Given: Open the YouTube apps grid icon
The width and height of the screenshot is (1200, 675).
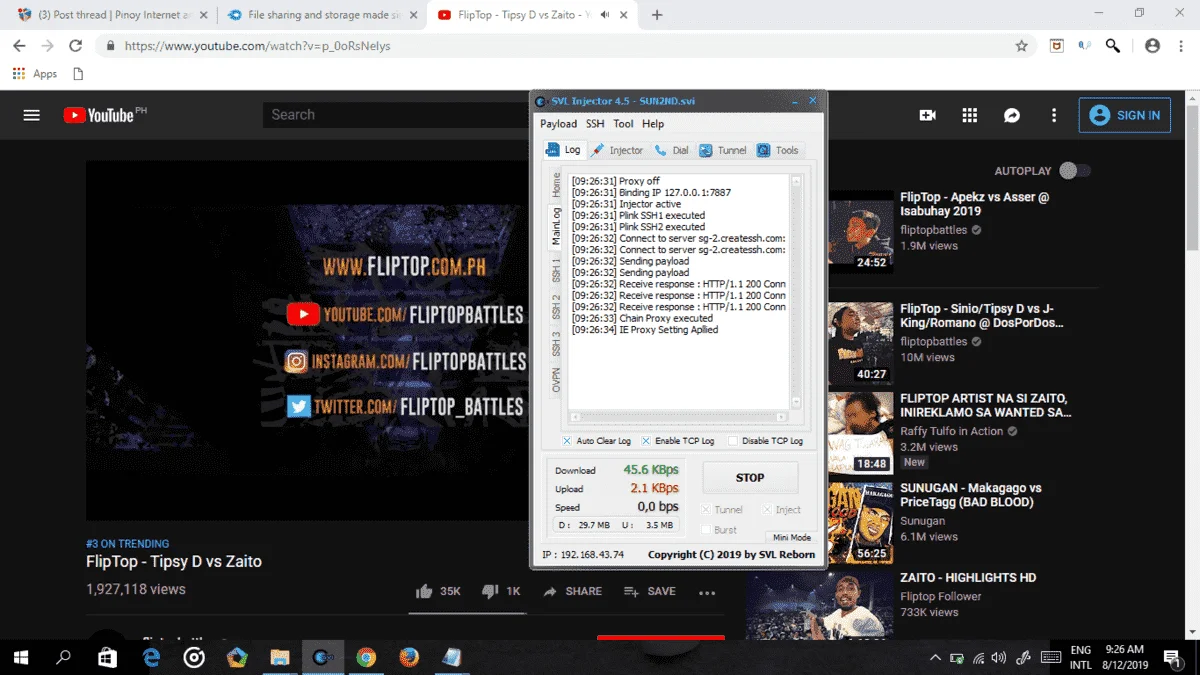Looking at the screenshot, I should [969, 115].
